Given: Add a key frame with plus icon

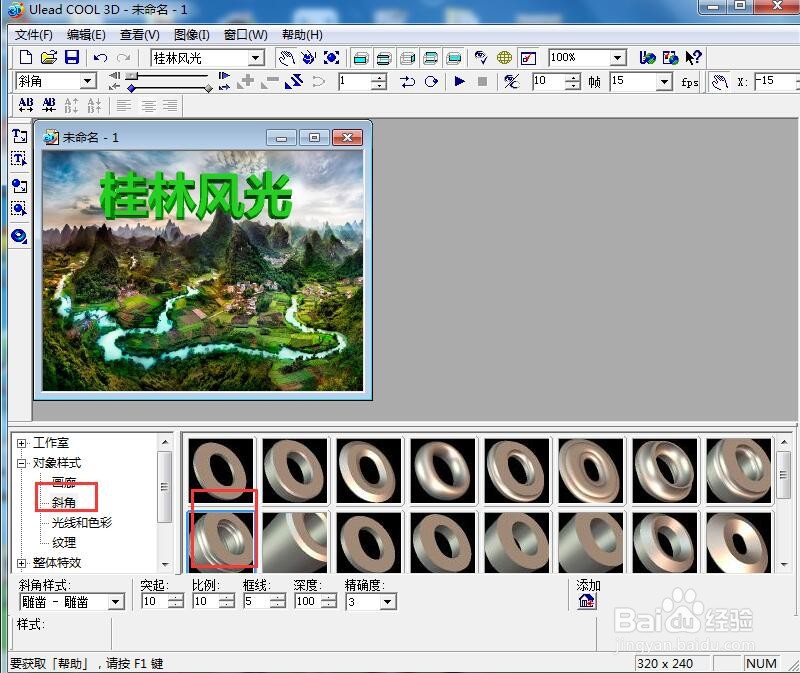Looking at the screenshot, I should (246, 81).
